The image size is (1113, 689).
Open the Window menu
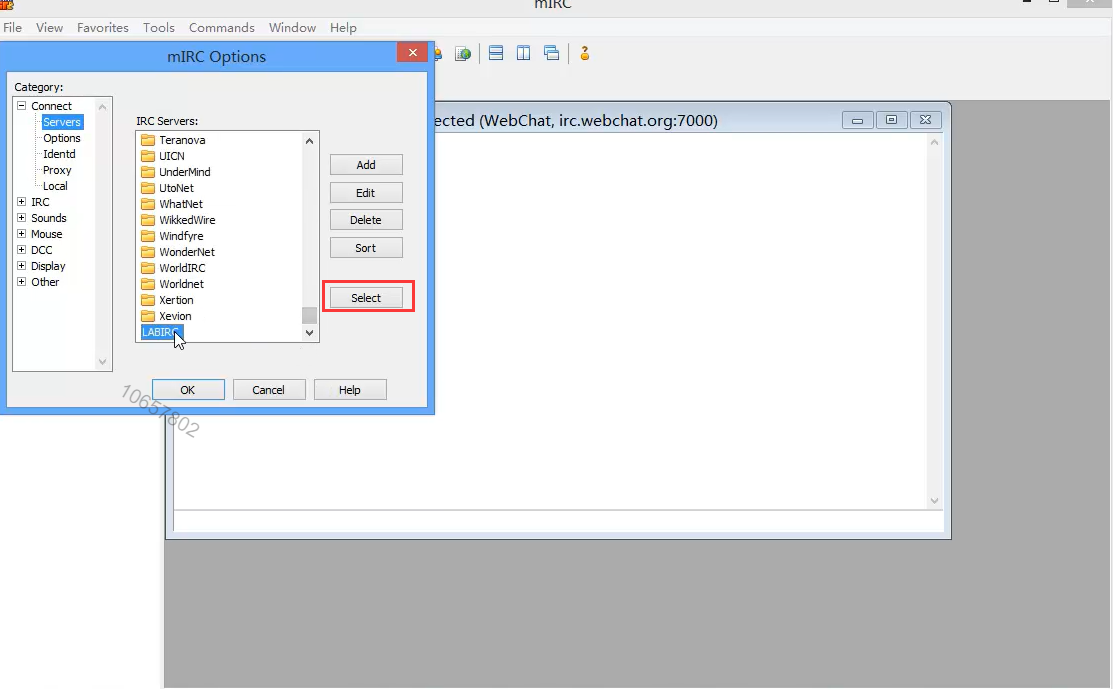coord(292,28)
